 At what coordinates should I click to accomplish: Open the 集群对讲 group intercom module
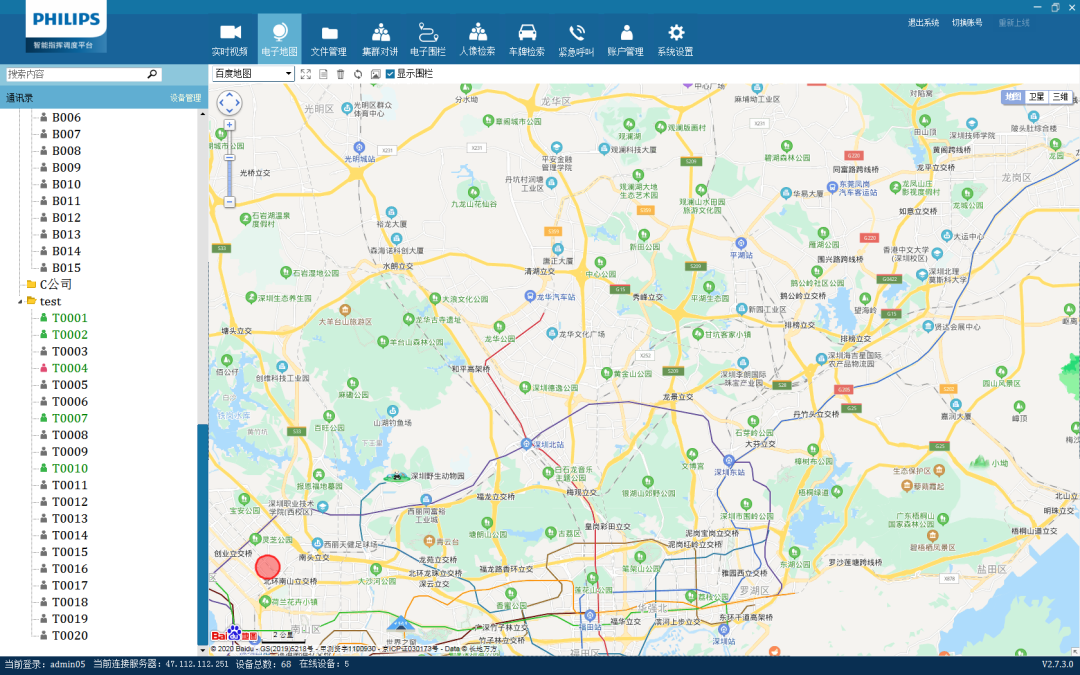[x=380, y=40]
